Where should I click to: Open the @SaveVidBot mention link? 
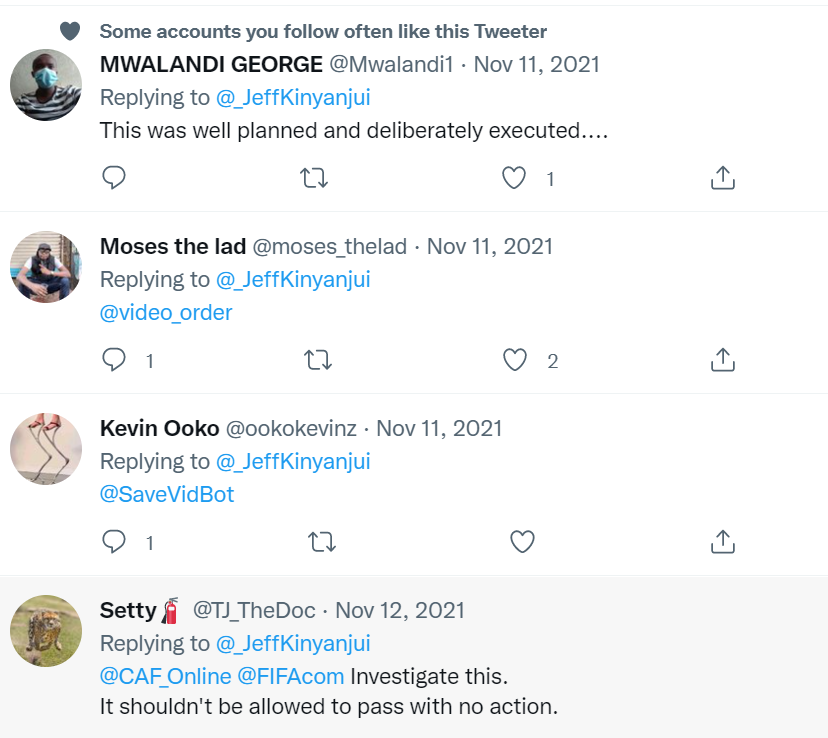coord(167,494)
